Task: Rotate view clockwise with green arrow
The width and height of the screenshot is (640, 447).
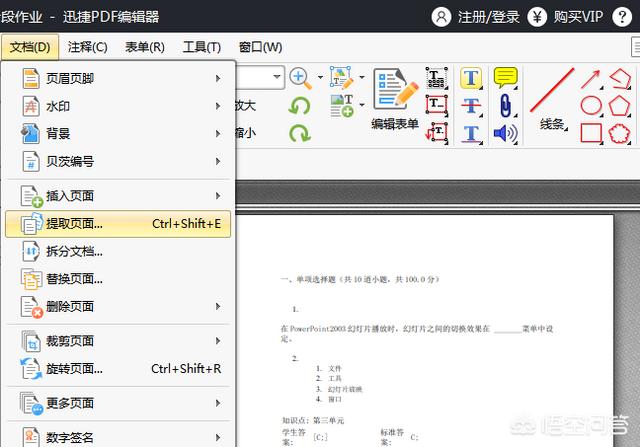Action: coord(300,133)
